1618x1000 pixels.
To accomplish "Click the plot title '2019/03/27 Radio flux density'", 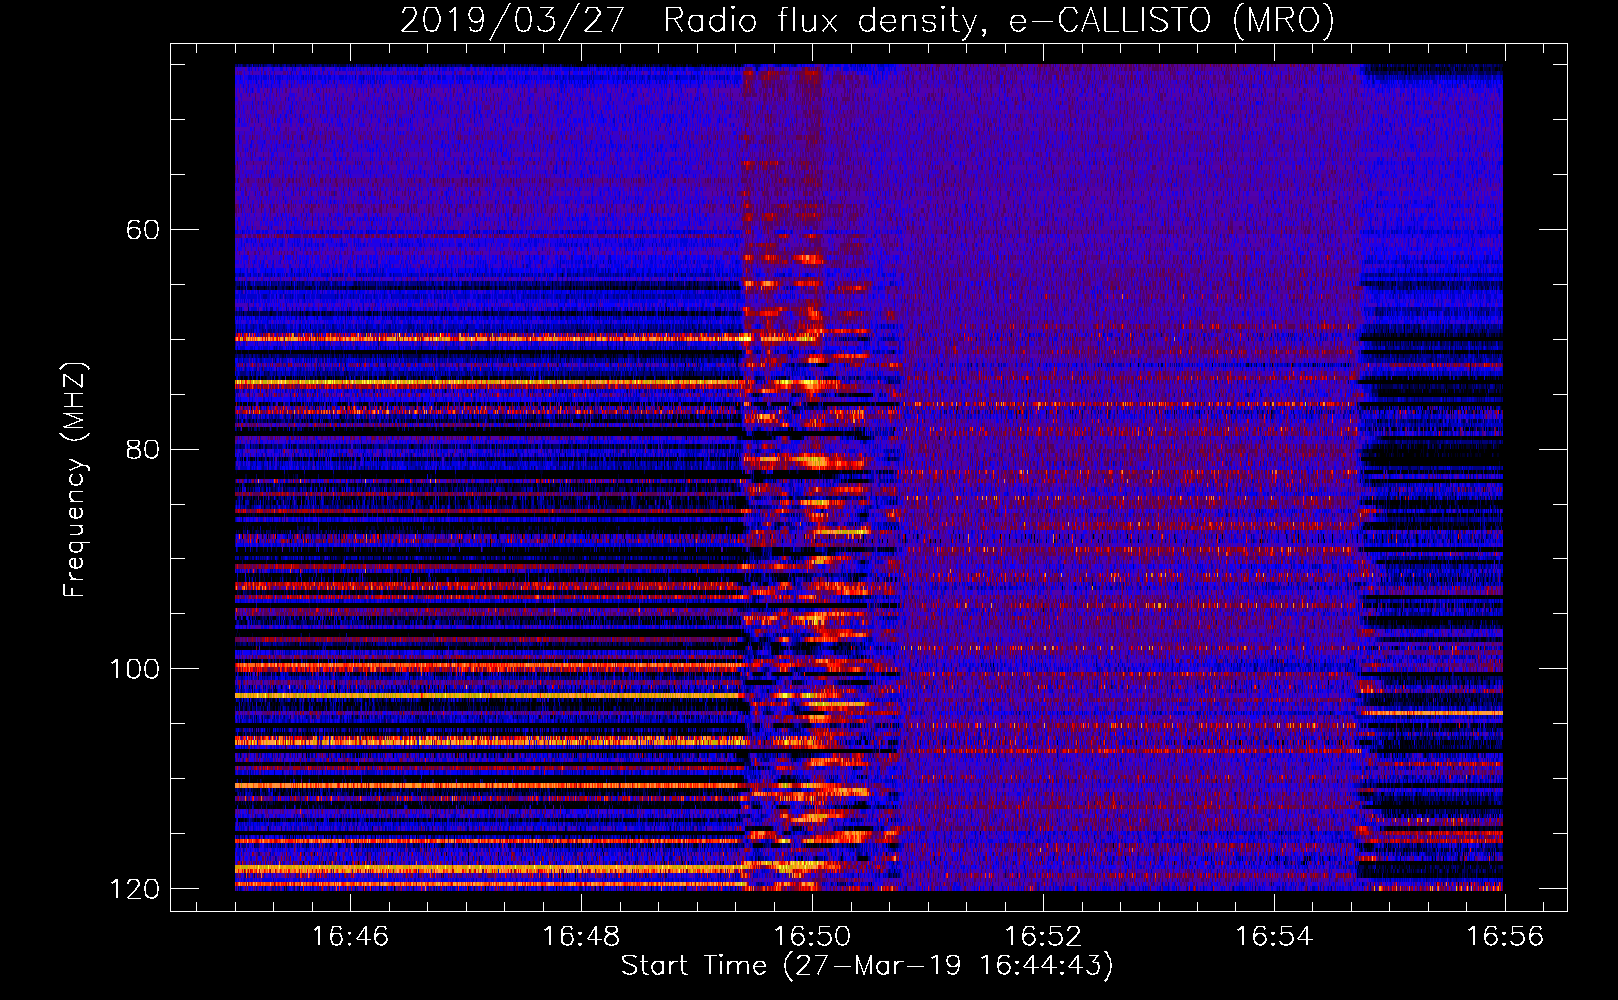I will coord(866,20).
